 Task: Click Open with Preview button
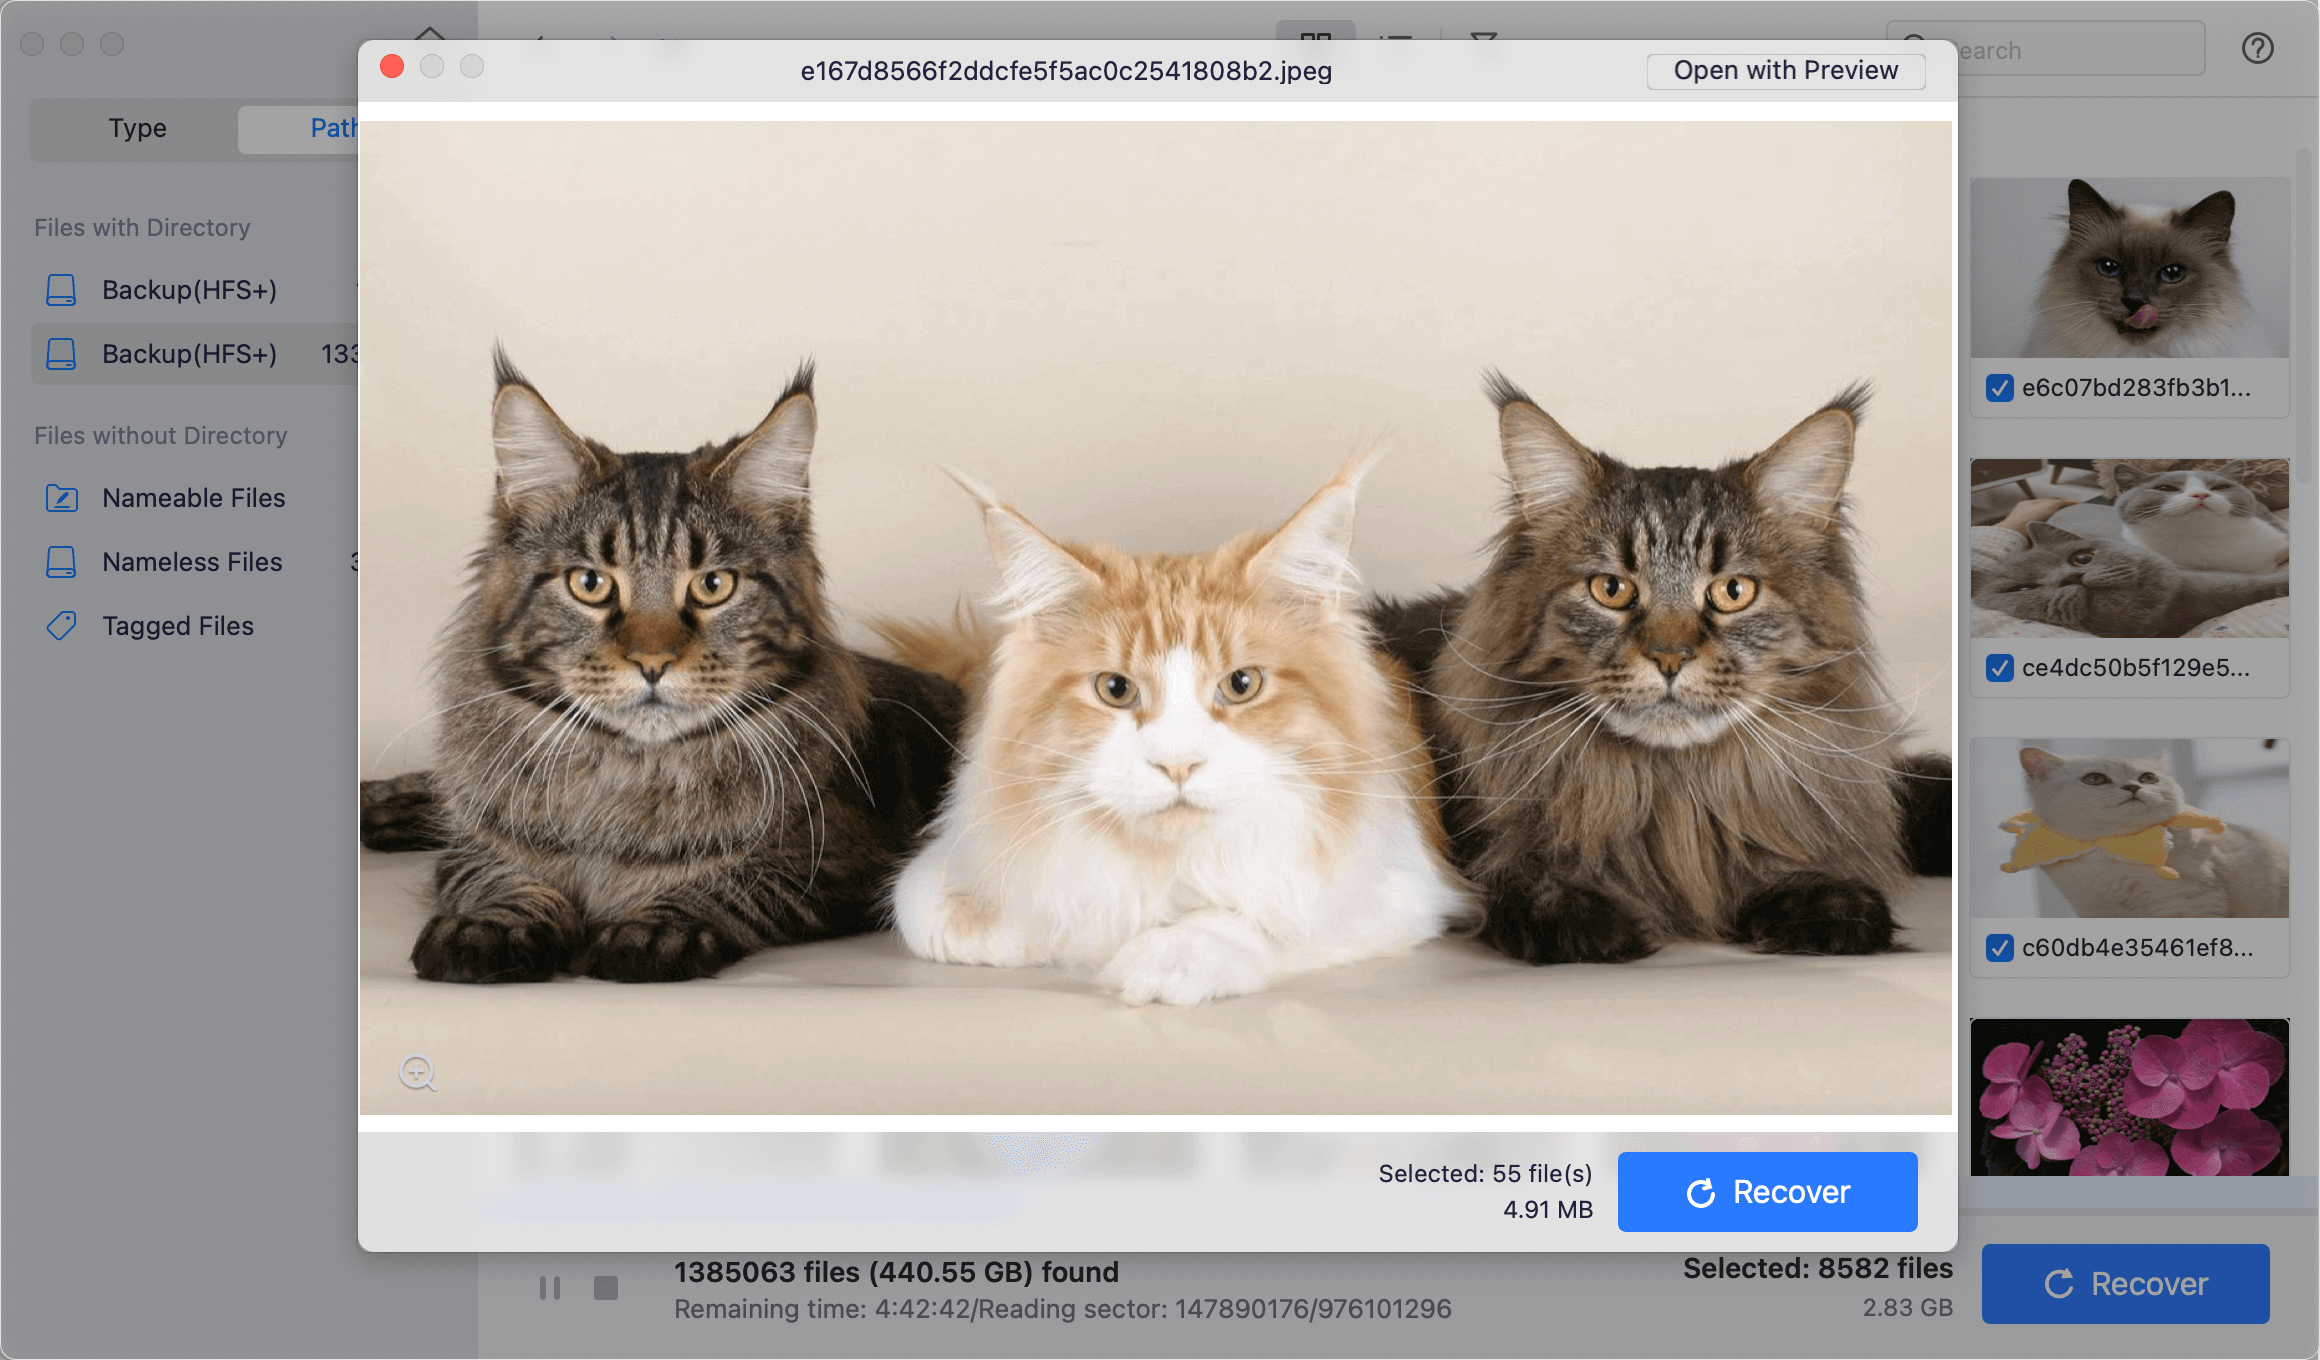tap(1785, 70)
